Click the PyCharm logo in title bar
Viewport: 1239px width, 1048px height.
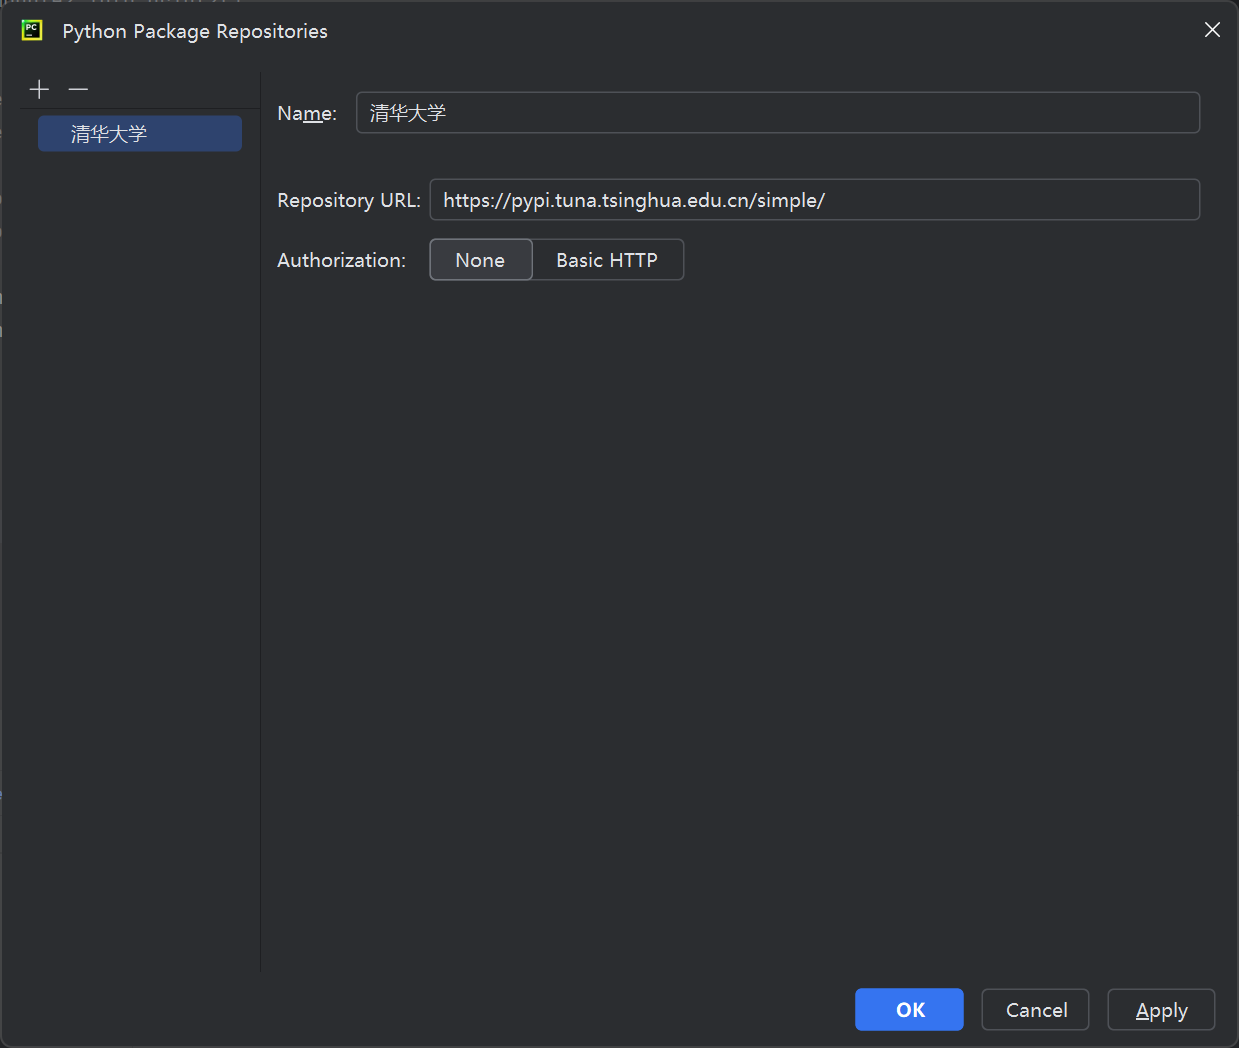[x=32, y=30]
